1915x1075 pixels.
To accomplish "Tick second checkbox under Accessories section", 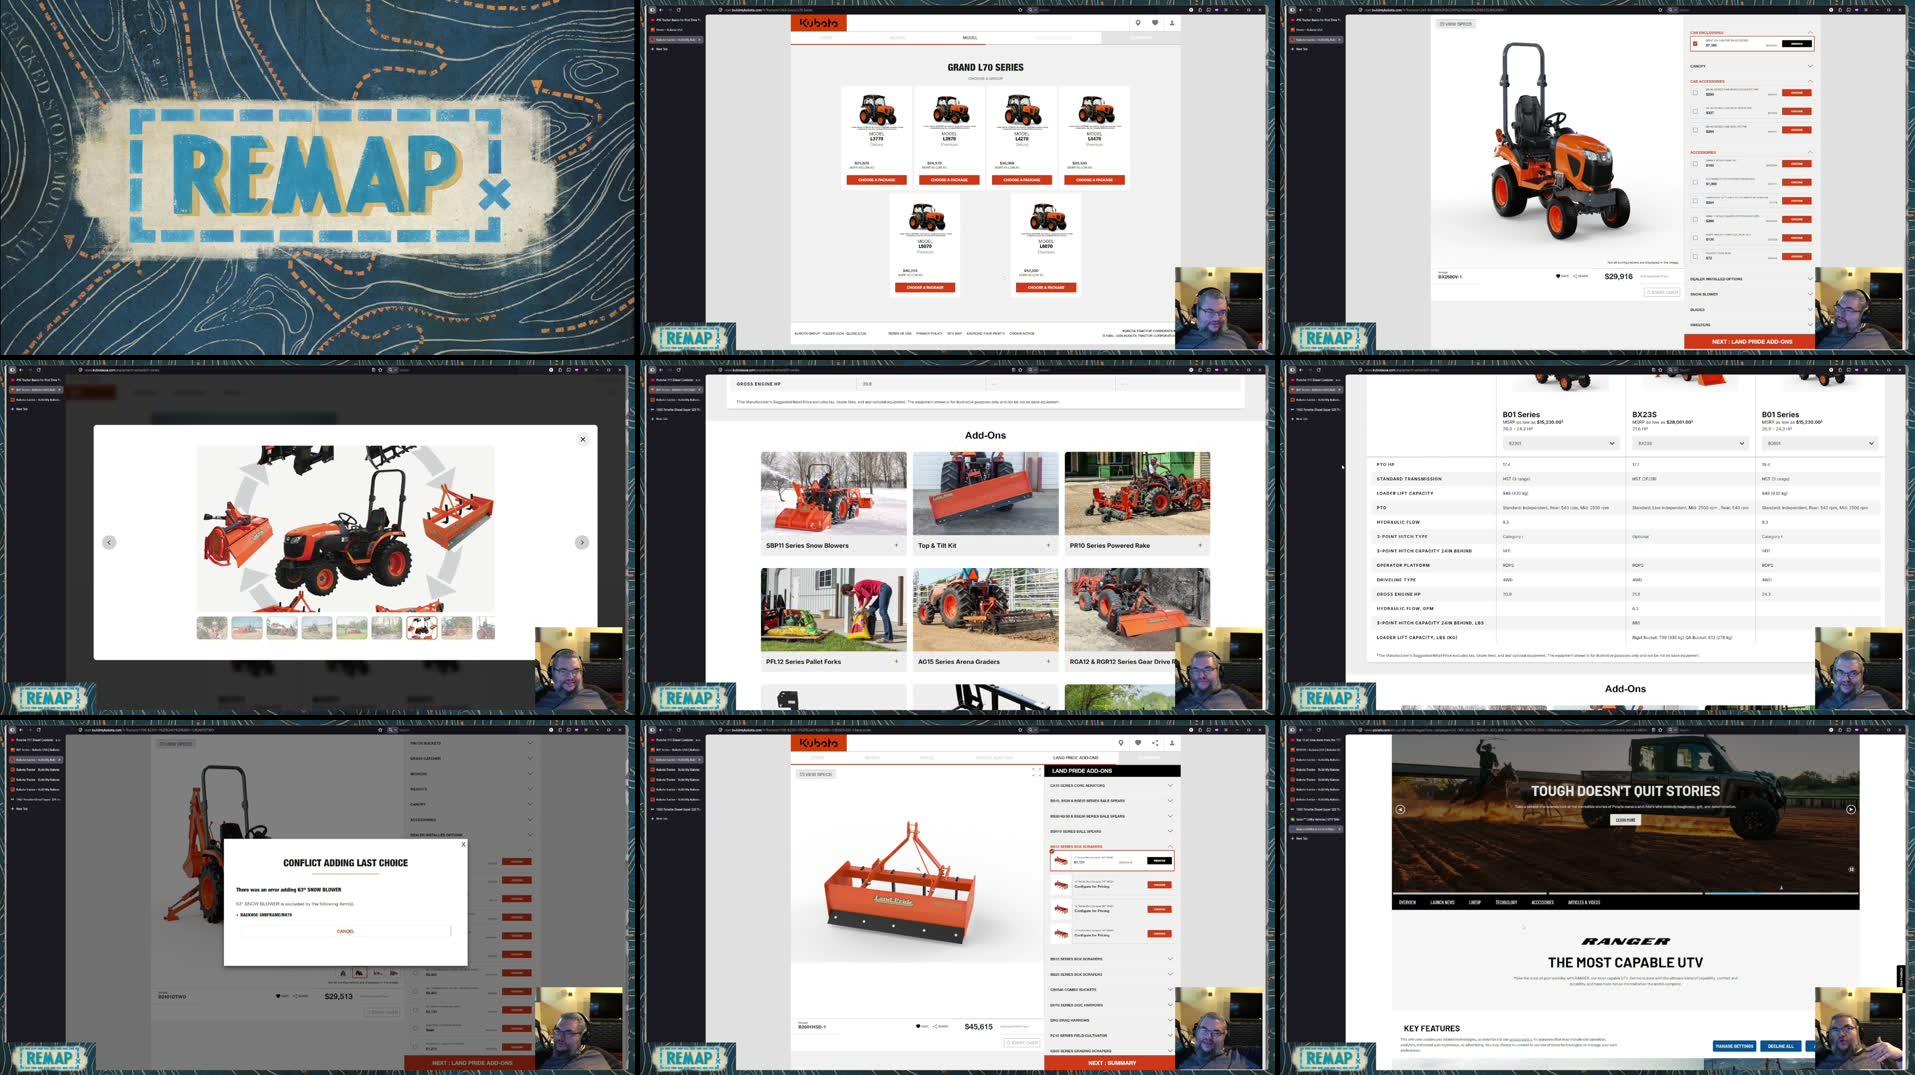I will 1695,182.
